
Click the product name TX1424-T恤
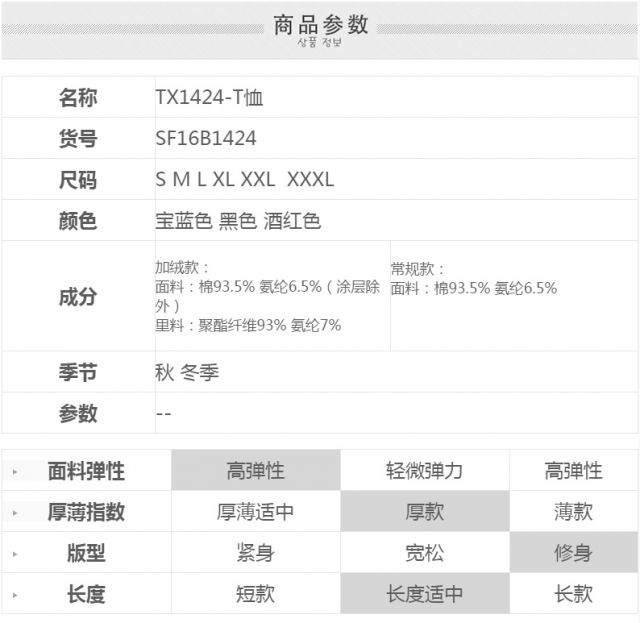coord(209,98)
